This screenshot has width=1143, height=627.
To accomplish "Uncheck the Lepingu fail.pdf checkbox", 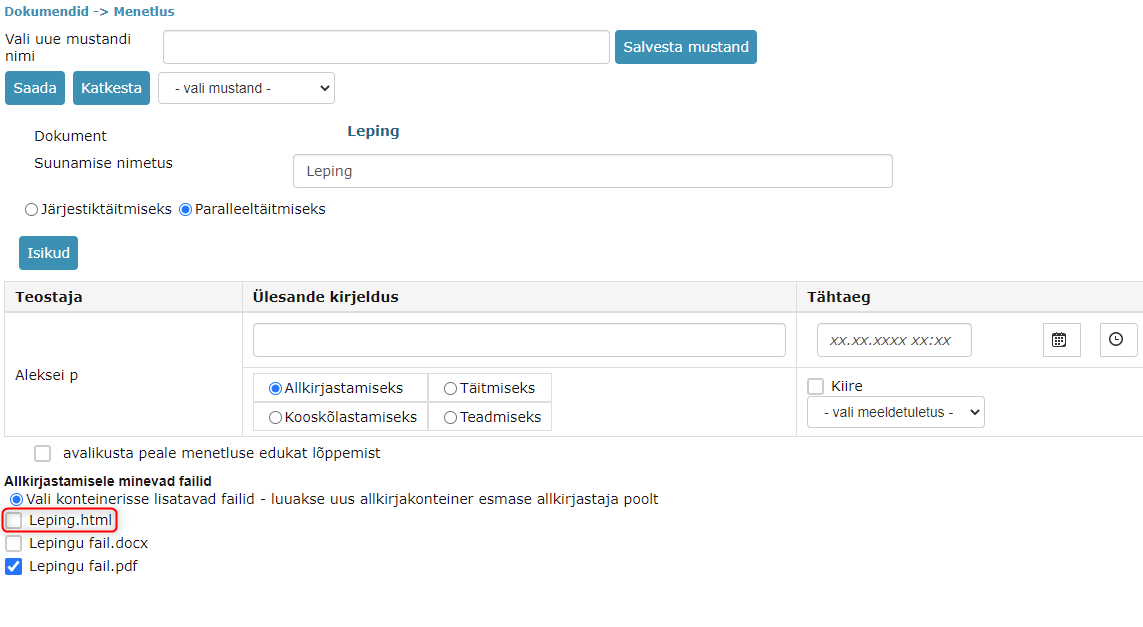I will pos(14,566).
